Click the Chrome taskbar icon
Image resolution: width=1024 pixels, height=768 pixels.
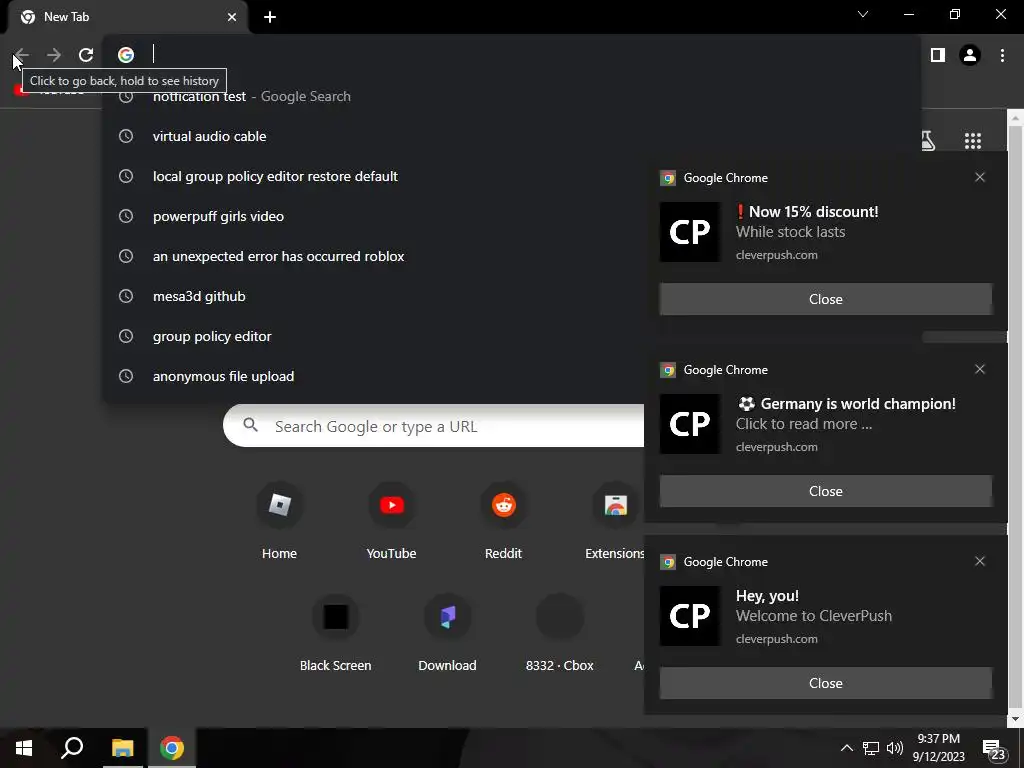click(x=172, y=748)
